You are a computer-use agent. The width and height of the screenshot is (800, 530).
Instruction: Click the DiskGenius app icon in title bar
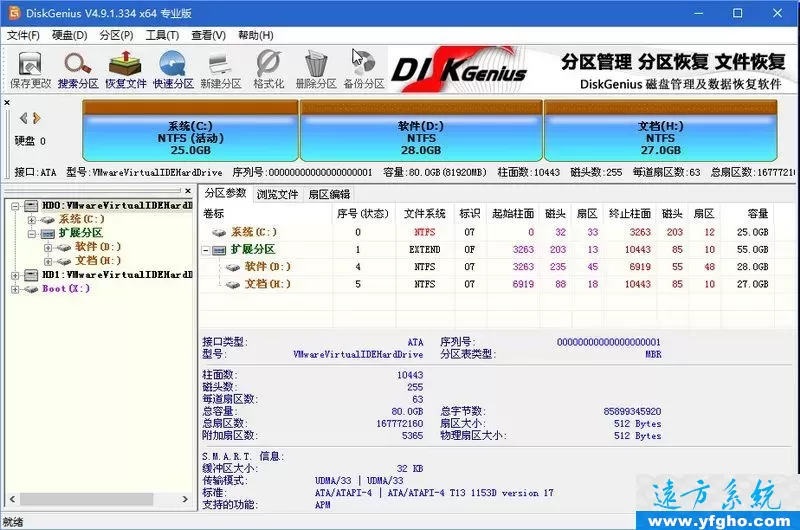(14, 13)
